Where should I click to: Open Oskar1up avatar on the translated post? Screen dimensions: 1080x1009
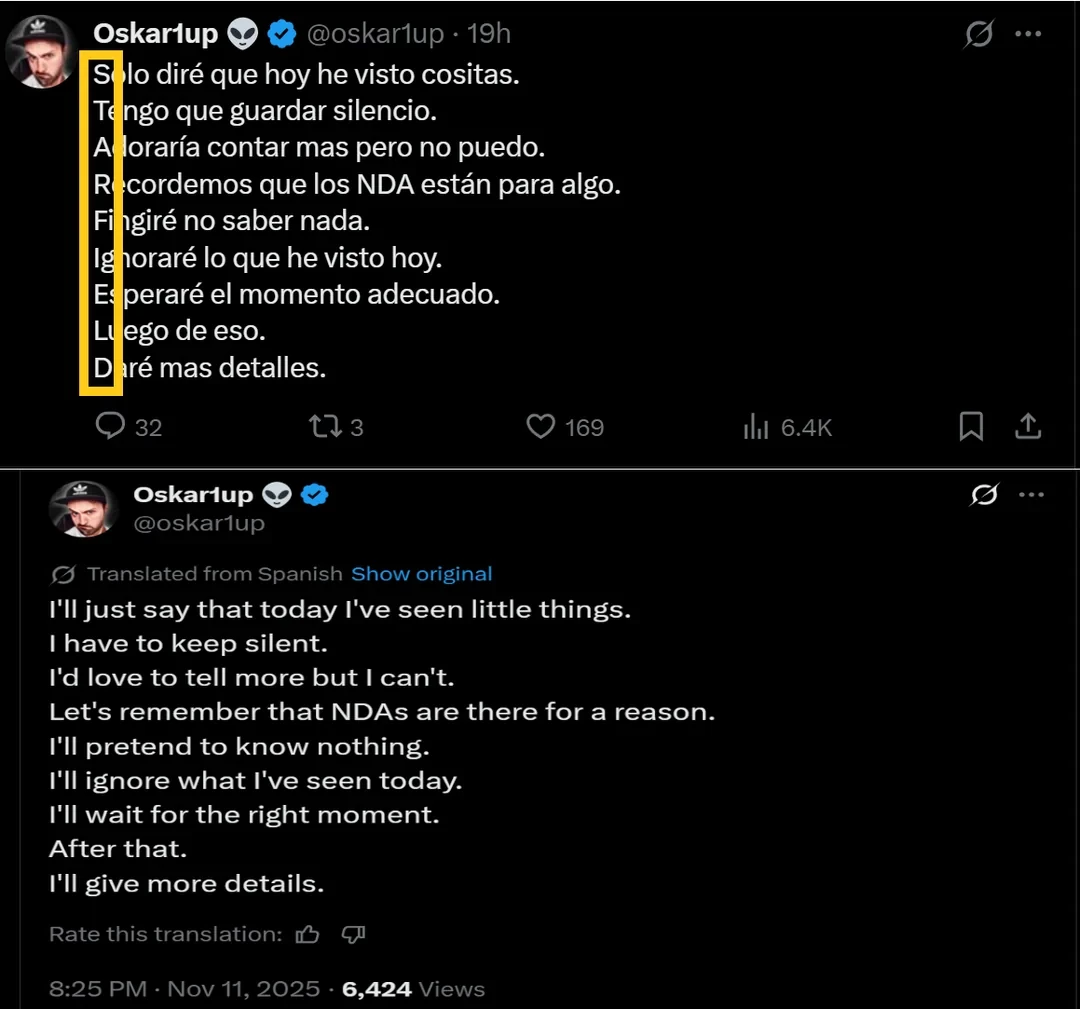[x=84, y=509]
